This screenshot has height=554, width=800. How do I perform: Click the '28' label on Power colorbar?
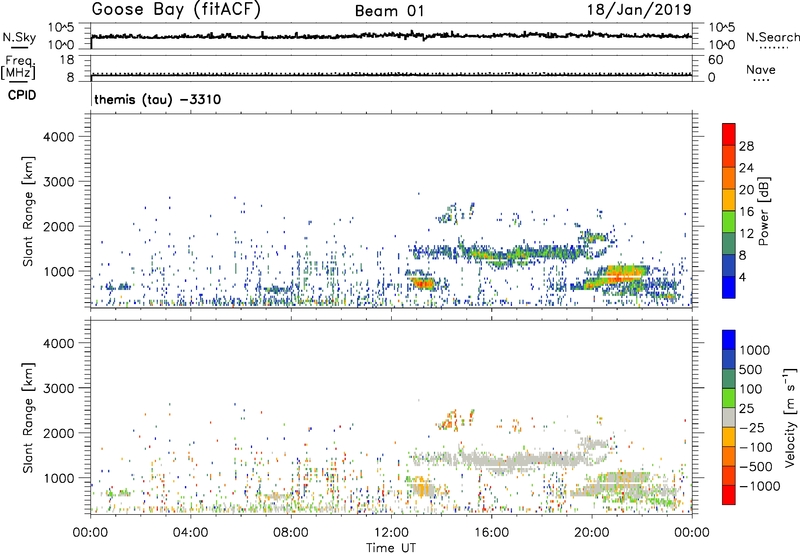pyautogui.click(x=746, y=146)
